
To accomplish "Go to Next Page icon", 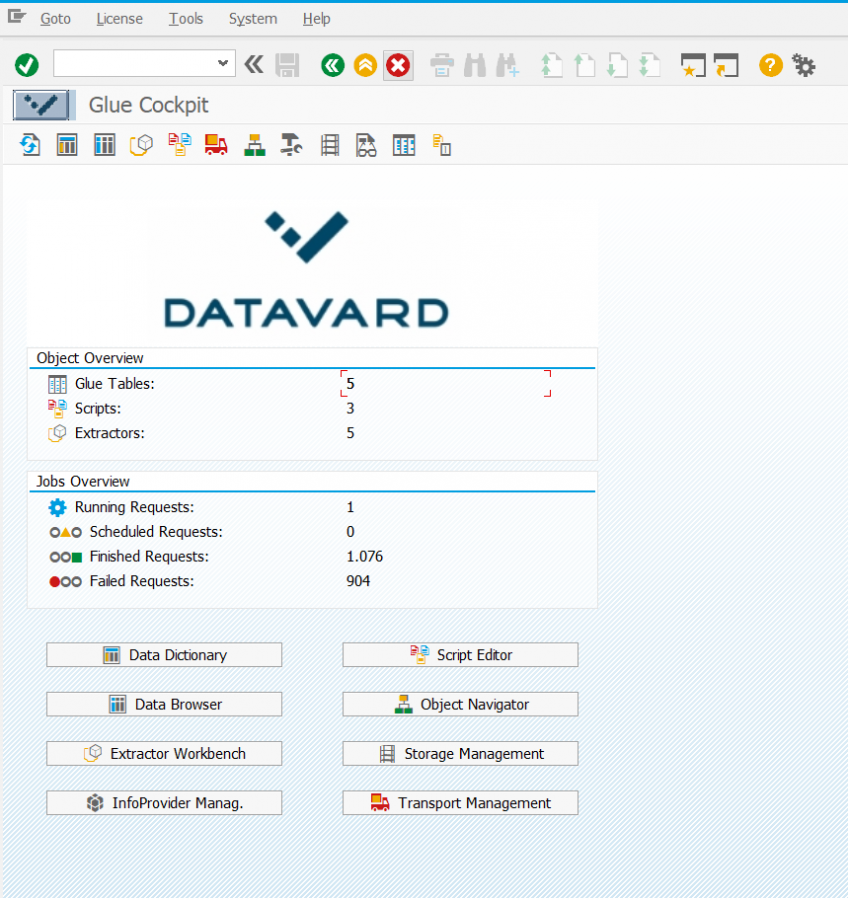I will [617, 65].
